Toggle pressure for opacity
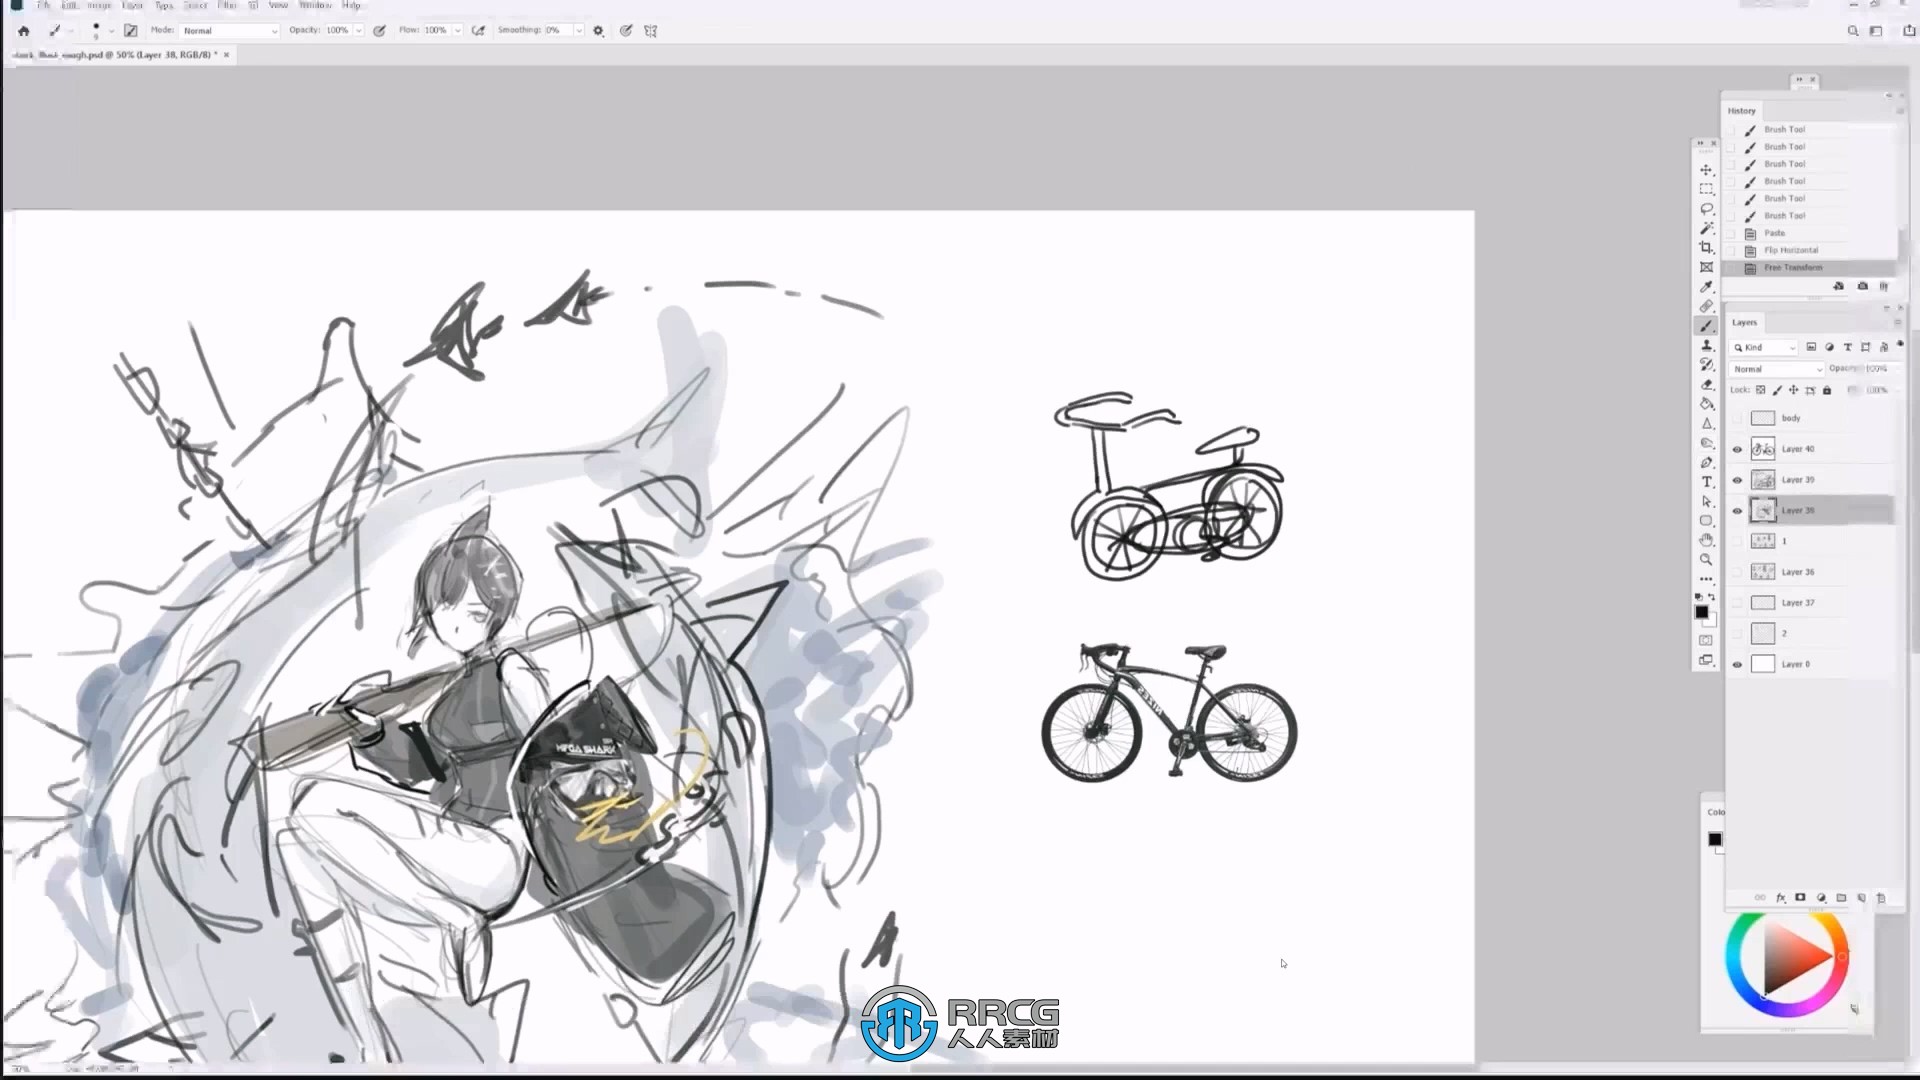Screen dimensions: 1920x1080 [x=380, y=31]
